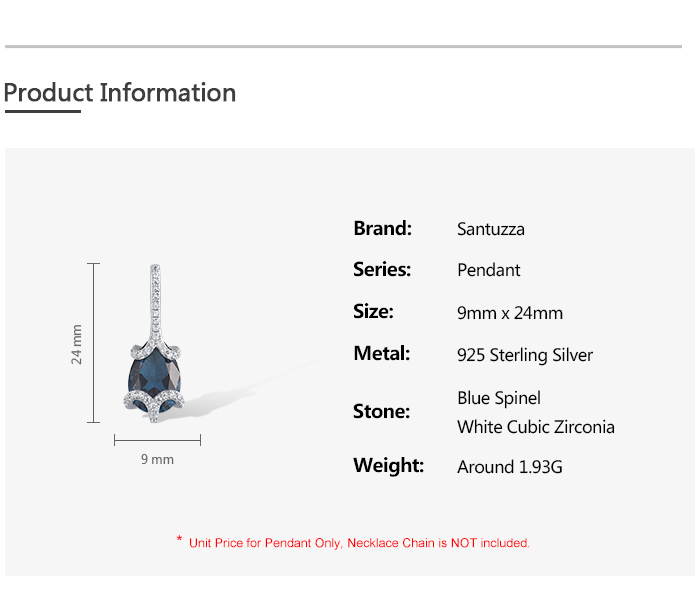This screenshot has width=700, height=615.
Task: Click the Product Information heading
Action: point(120,93)
